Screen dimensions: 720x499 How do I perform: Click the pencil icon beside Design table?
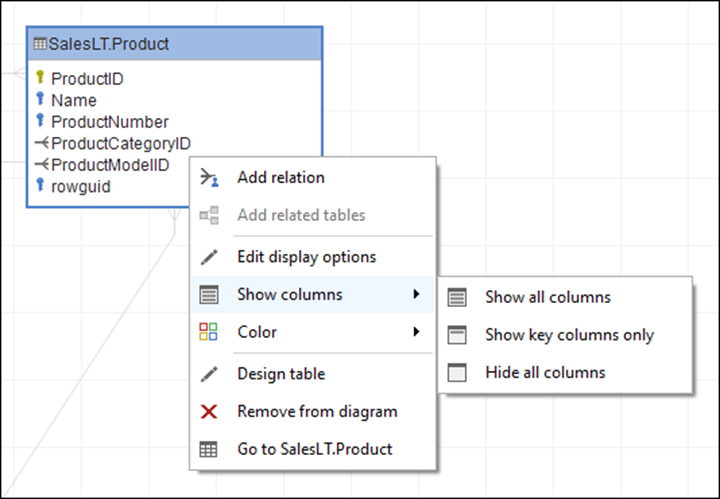[x=209, y=374]
